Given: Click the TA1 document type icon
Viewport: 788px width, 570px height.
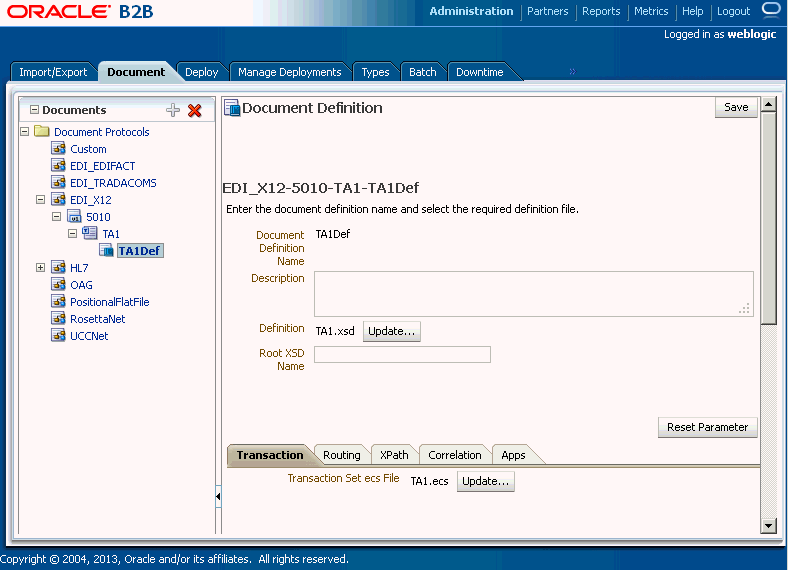Looking at the screenshot, I should [x=90, y=233].
